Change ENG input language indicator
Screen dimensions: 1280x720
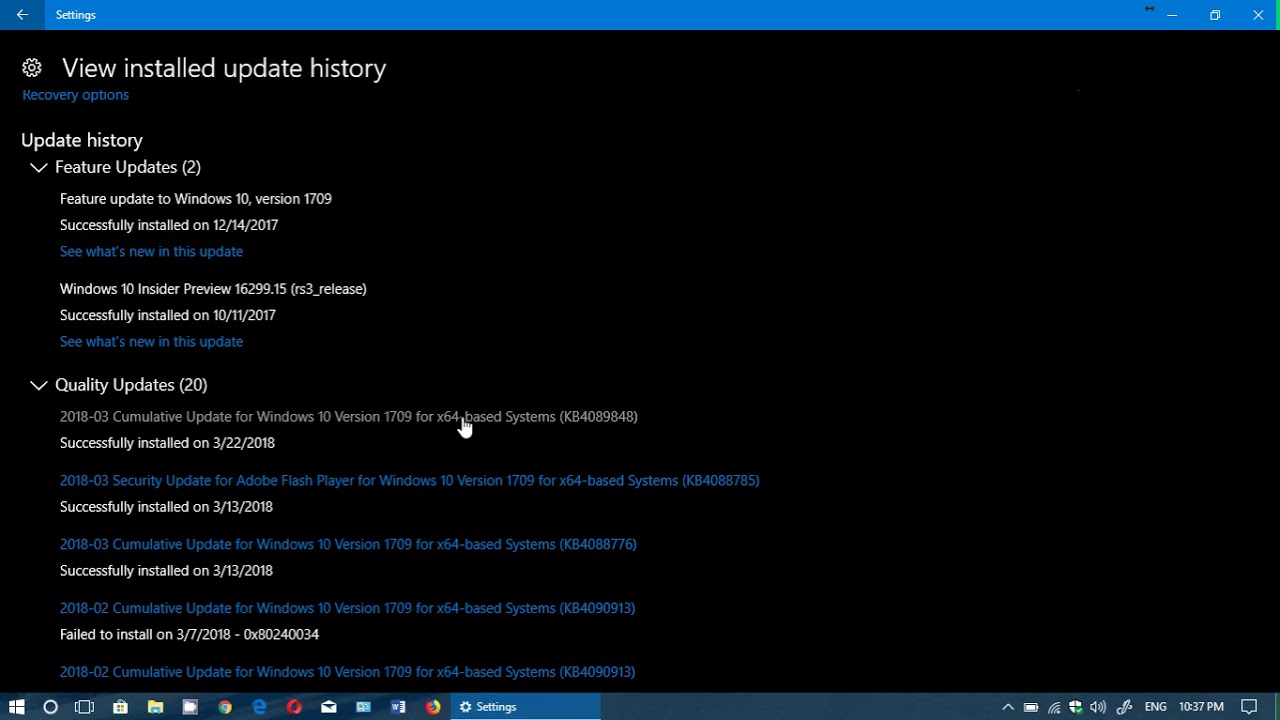(x=1156, y=707)
